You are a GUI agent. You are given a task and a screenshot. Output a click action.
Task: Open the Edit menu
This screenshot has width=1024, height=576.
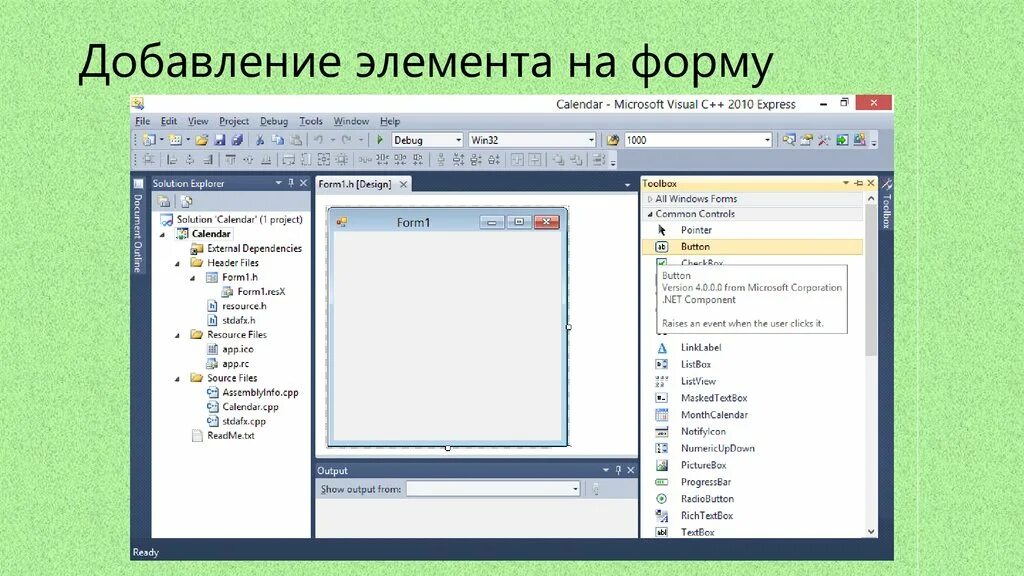coord(168,121)
